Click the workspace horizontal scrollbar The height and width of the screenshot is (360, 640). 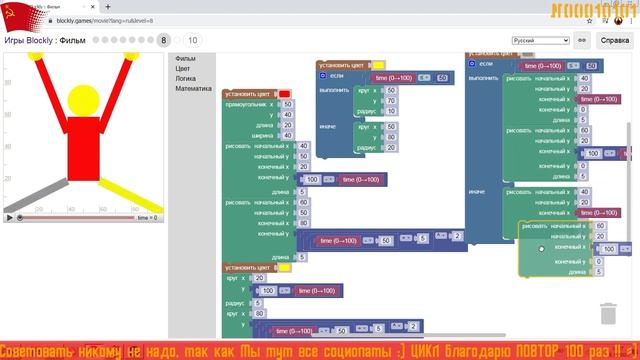tap(408, 336)
